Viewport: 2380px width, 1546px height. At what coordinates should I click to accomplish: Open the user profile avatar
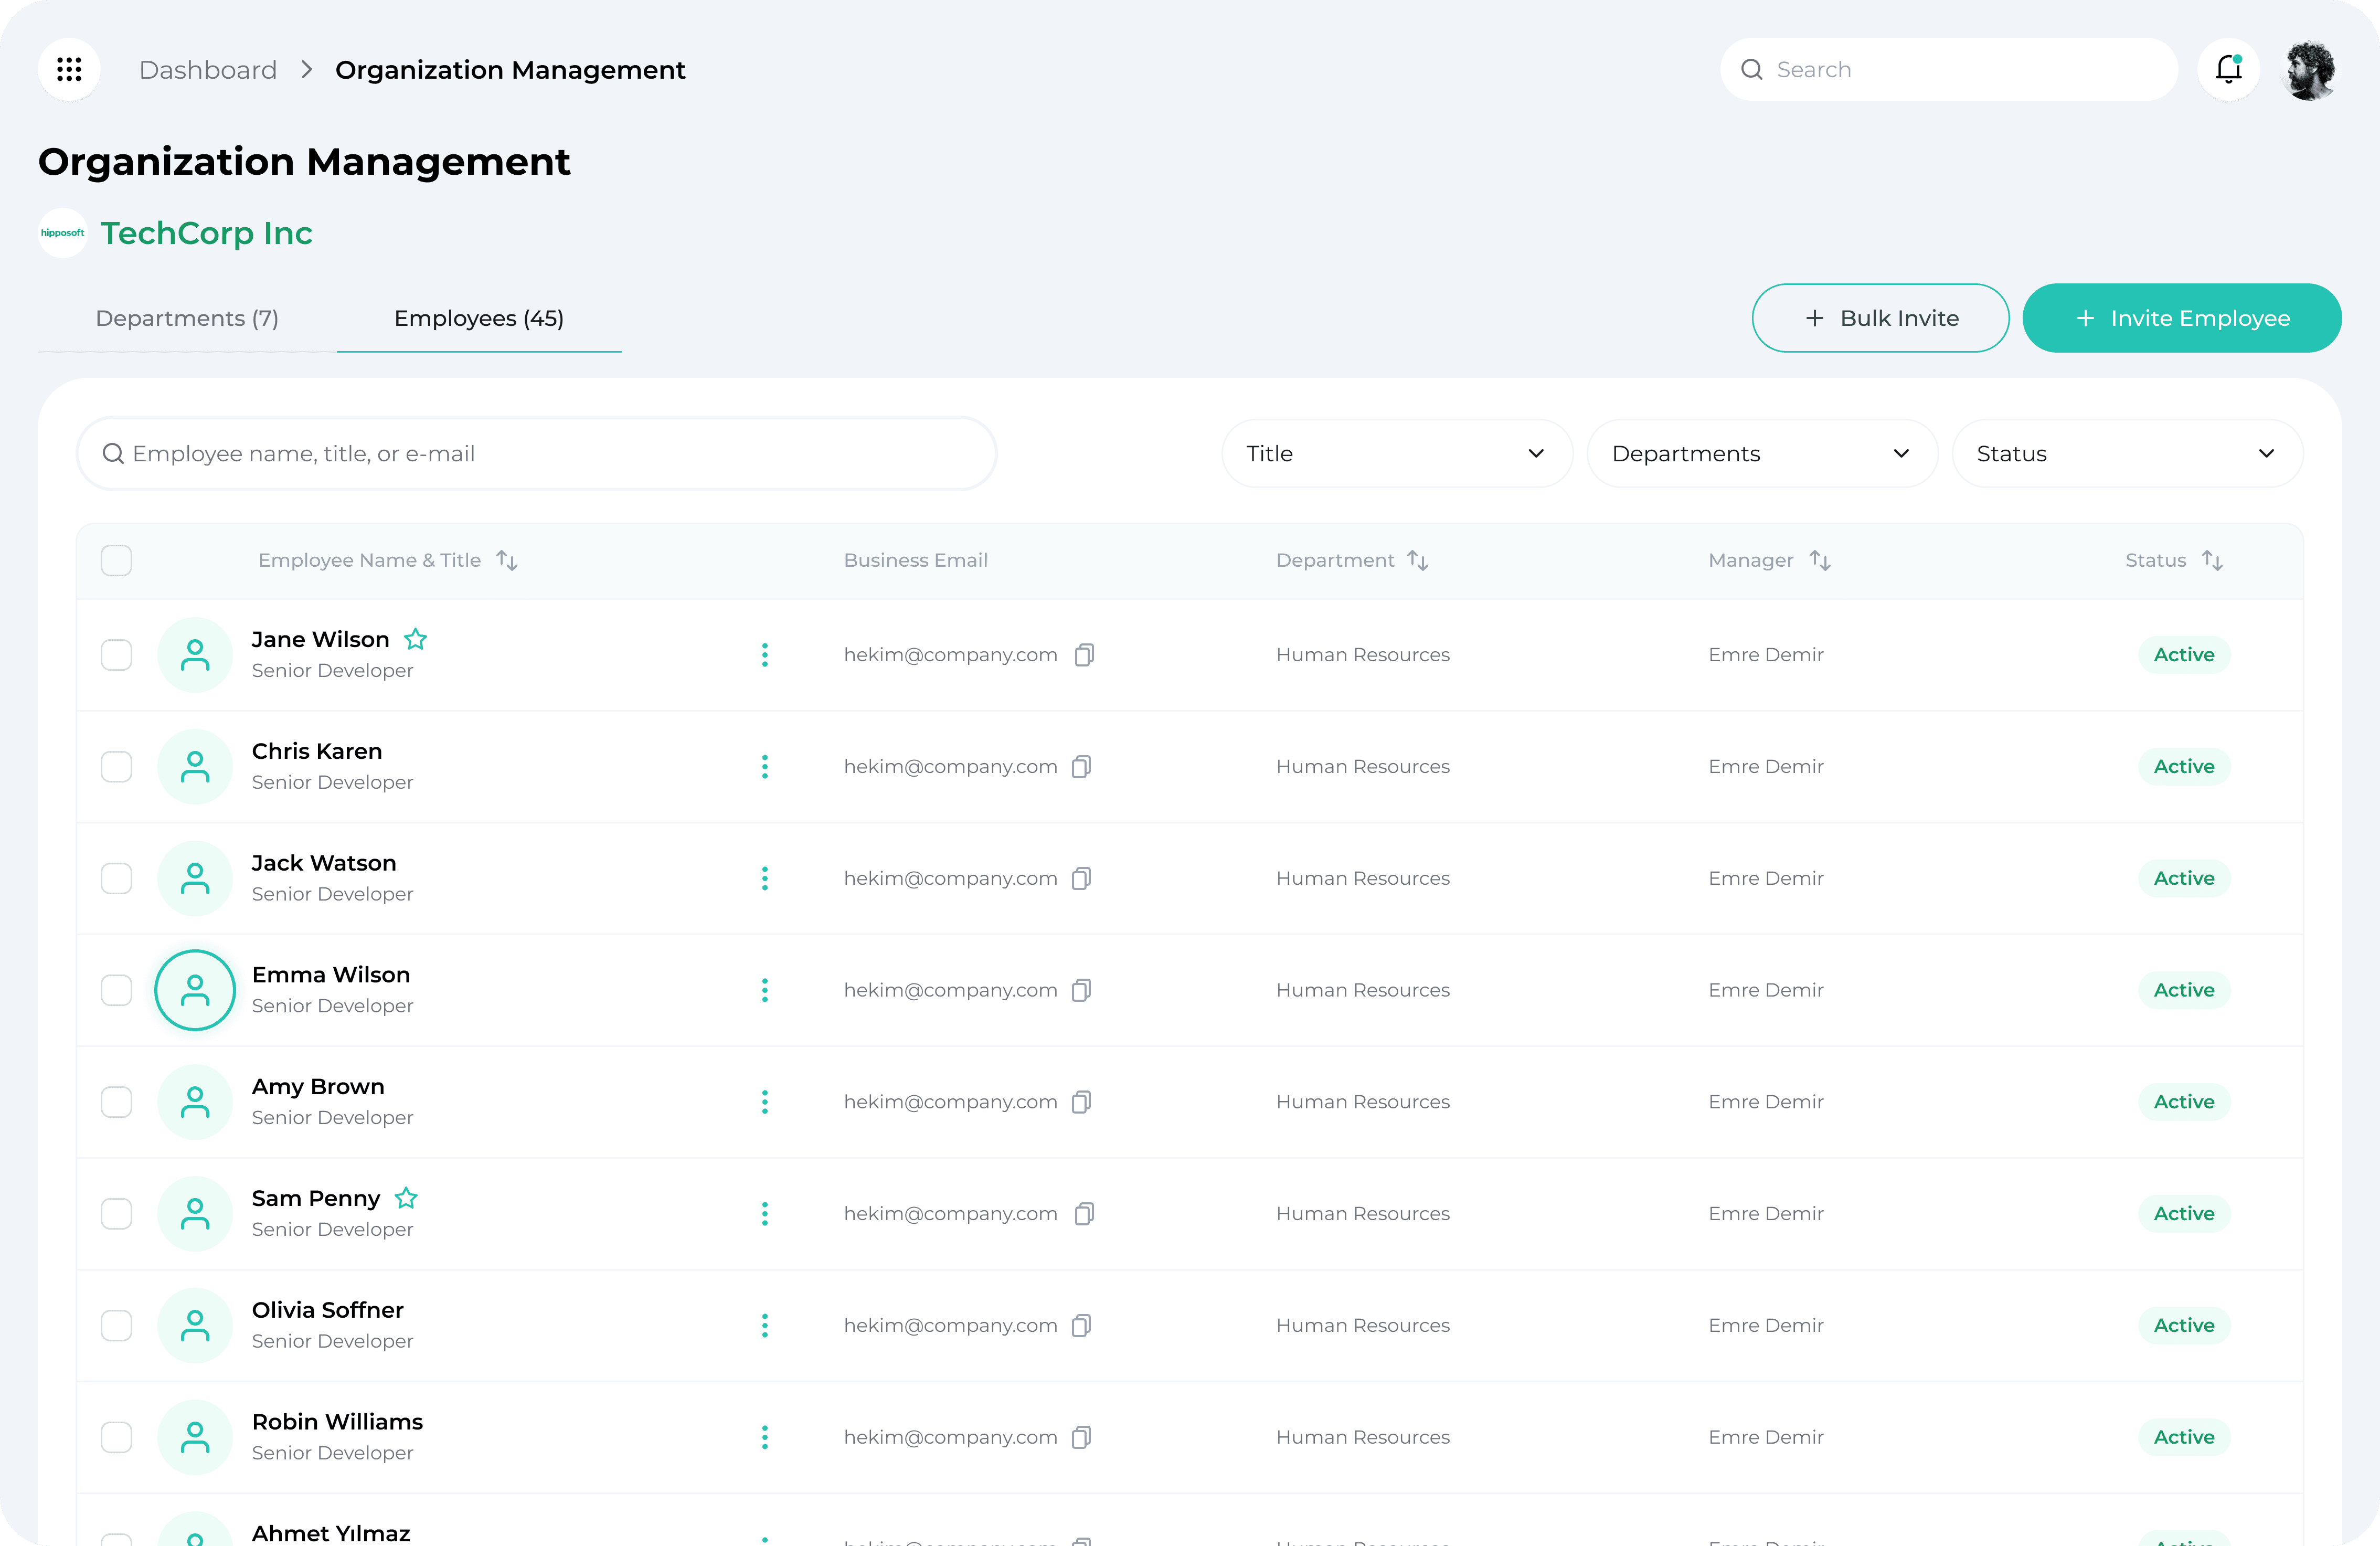2310,69
